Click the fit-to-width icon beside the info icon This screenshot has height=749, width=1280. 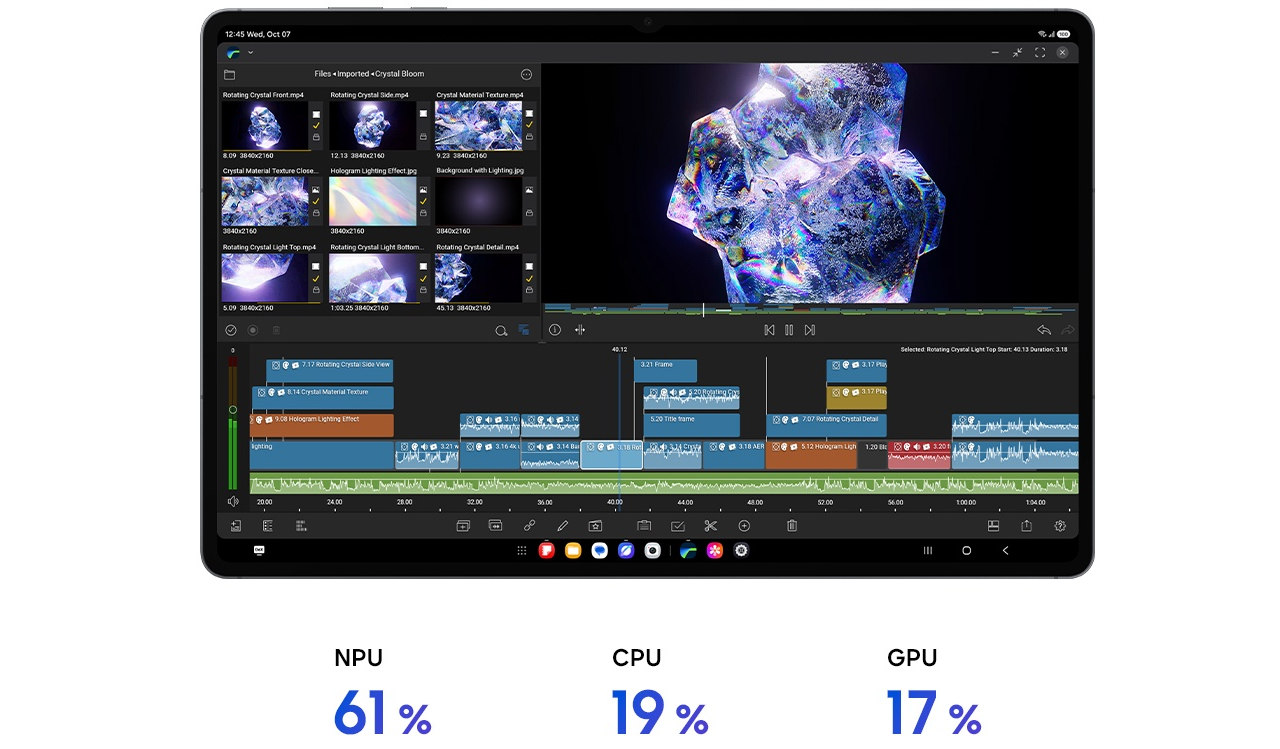click(580, 330)
